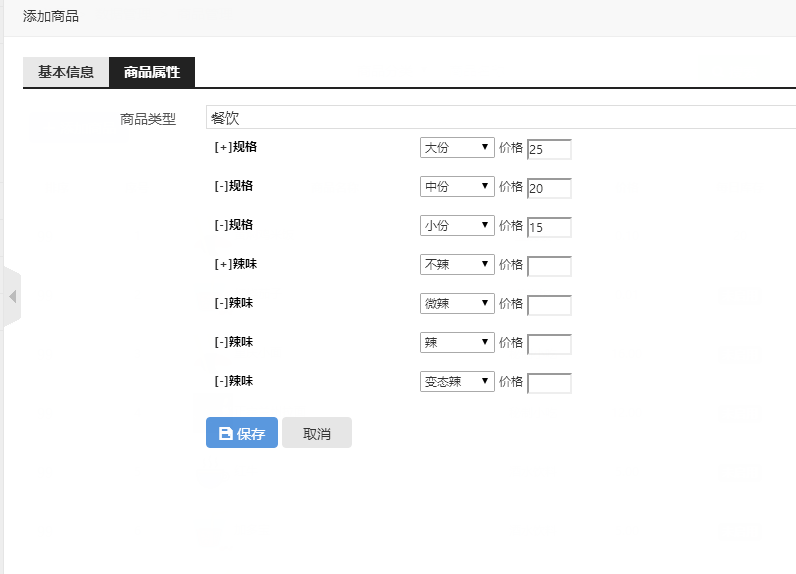This screenshot has height=574, width=796.
Task: Open the 中份 spec dropdown
Action: 457,187
